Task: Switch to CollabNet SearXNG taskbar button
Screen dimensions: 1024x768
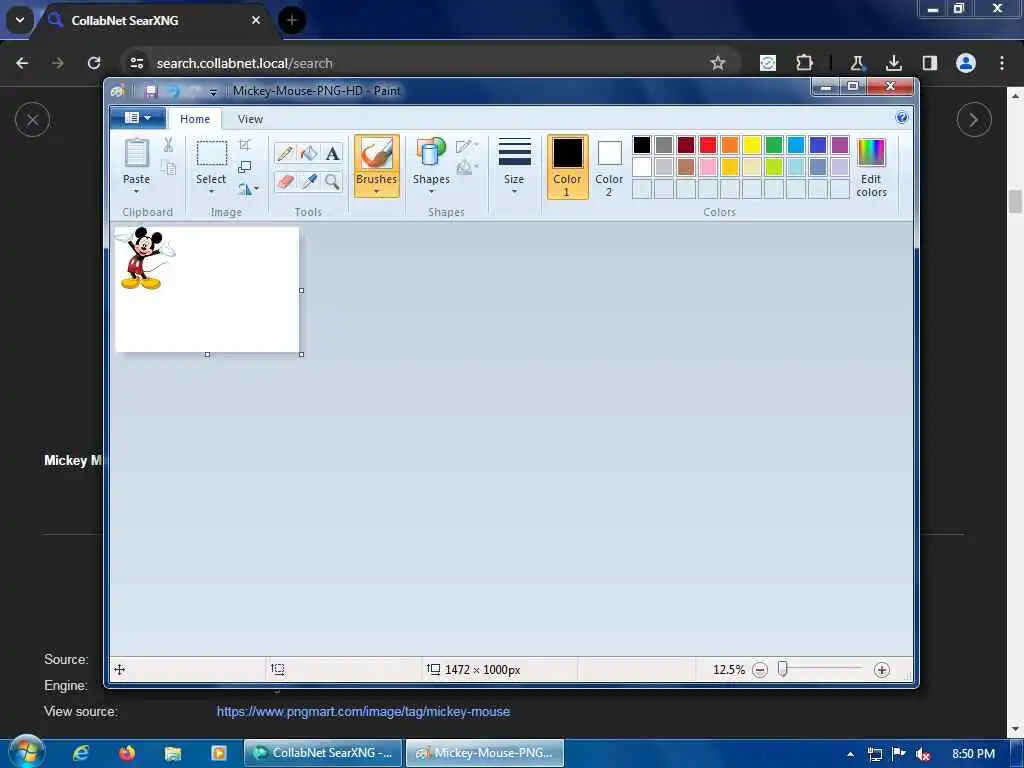Action: [324, 753]
